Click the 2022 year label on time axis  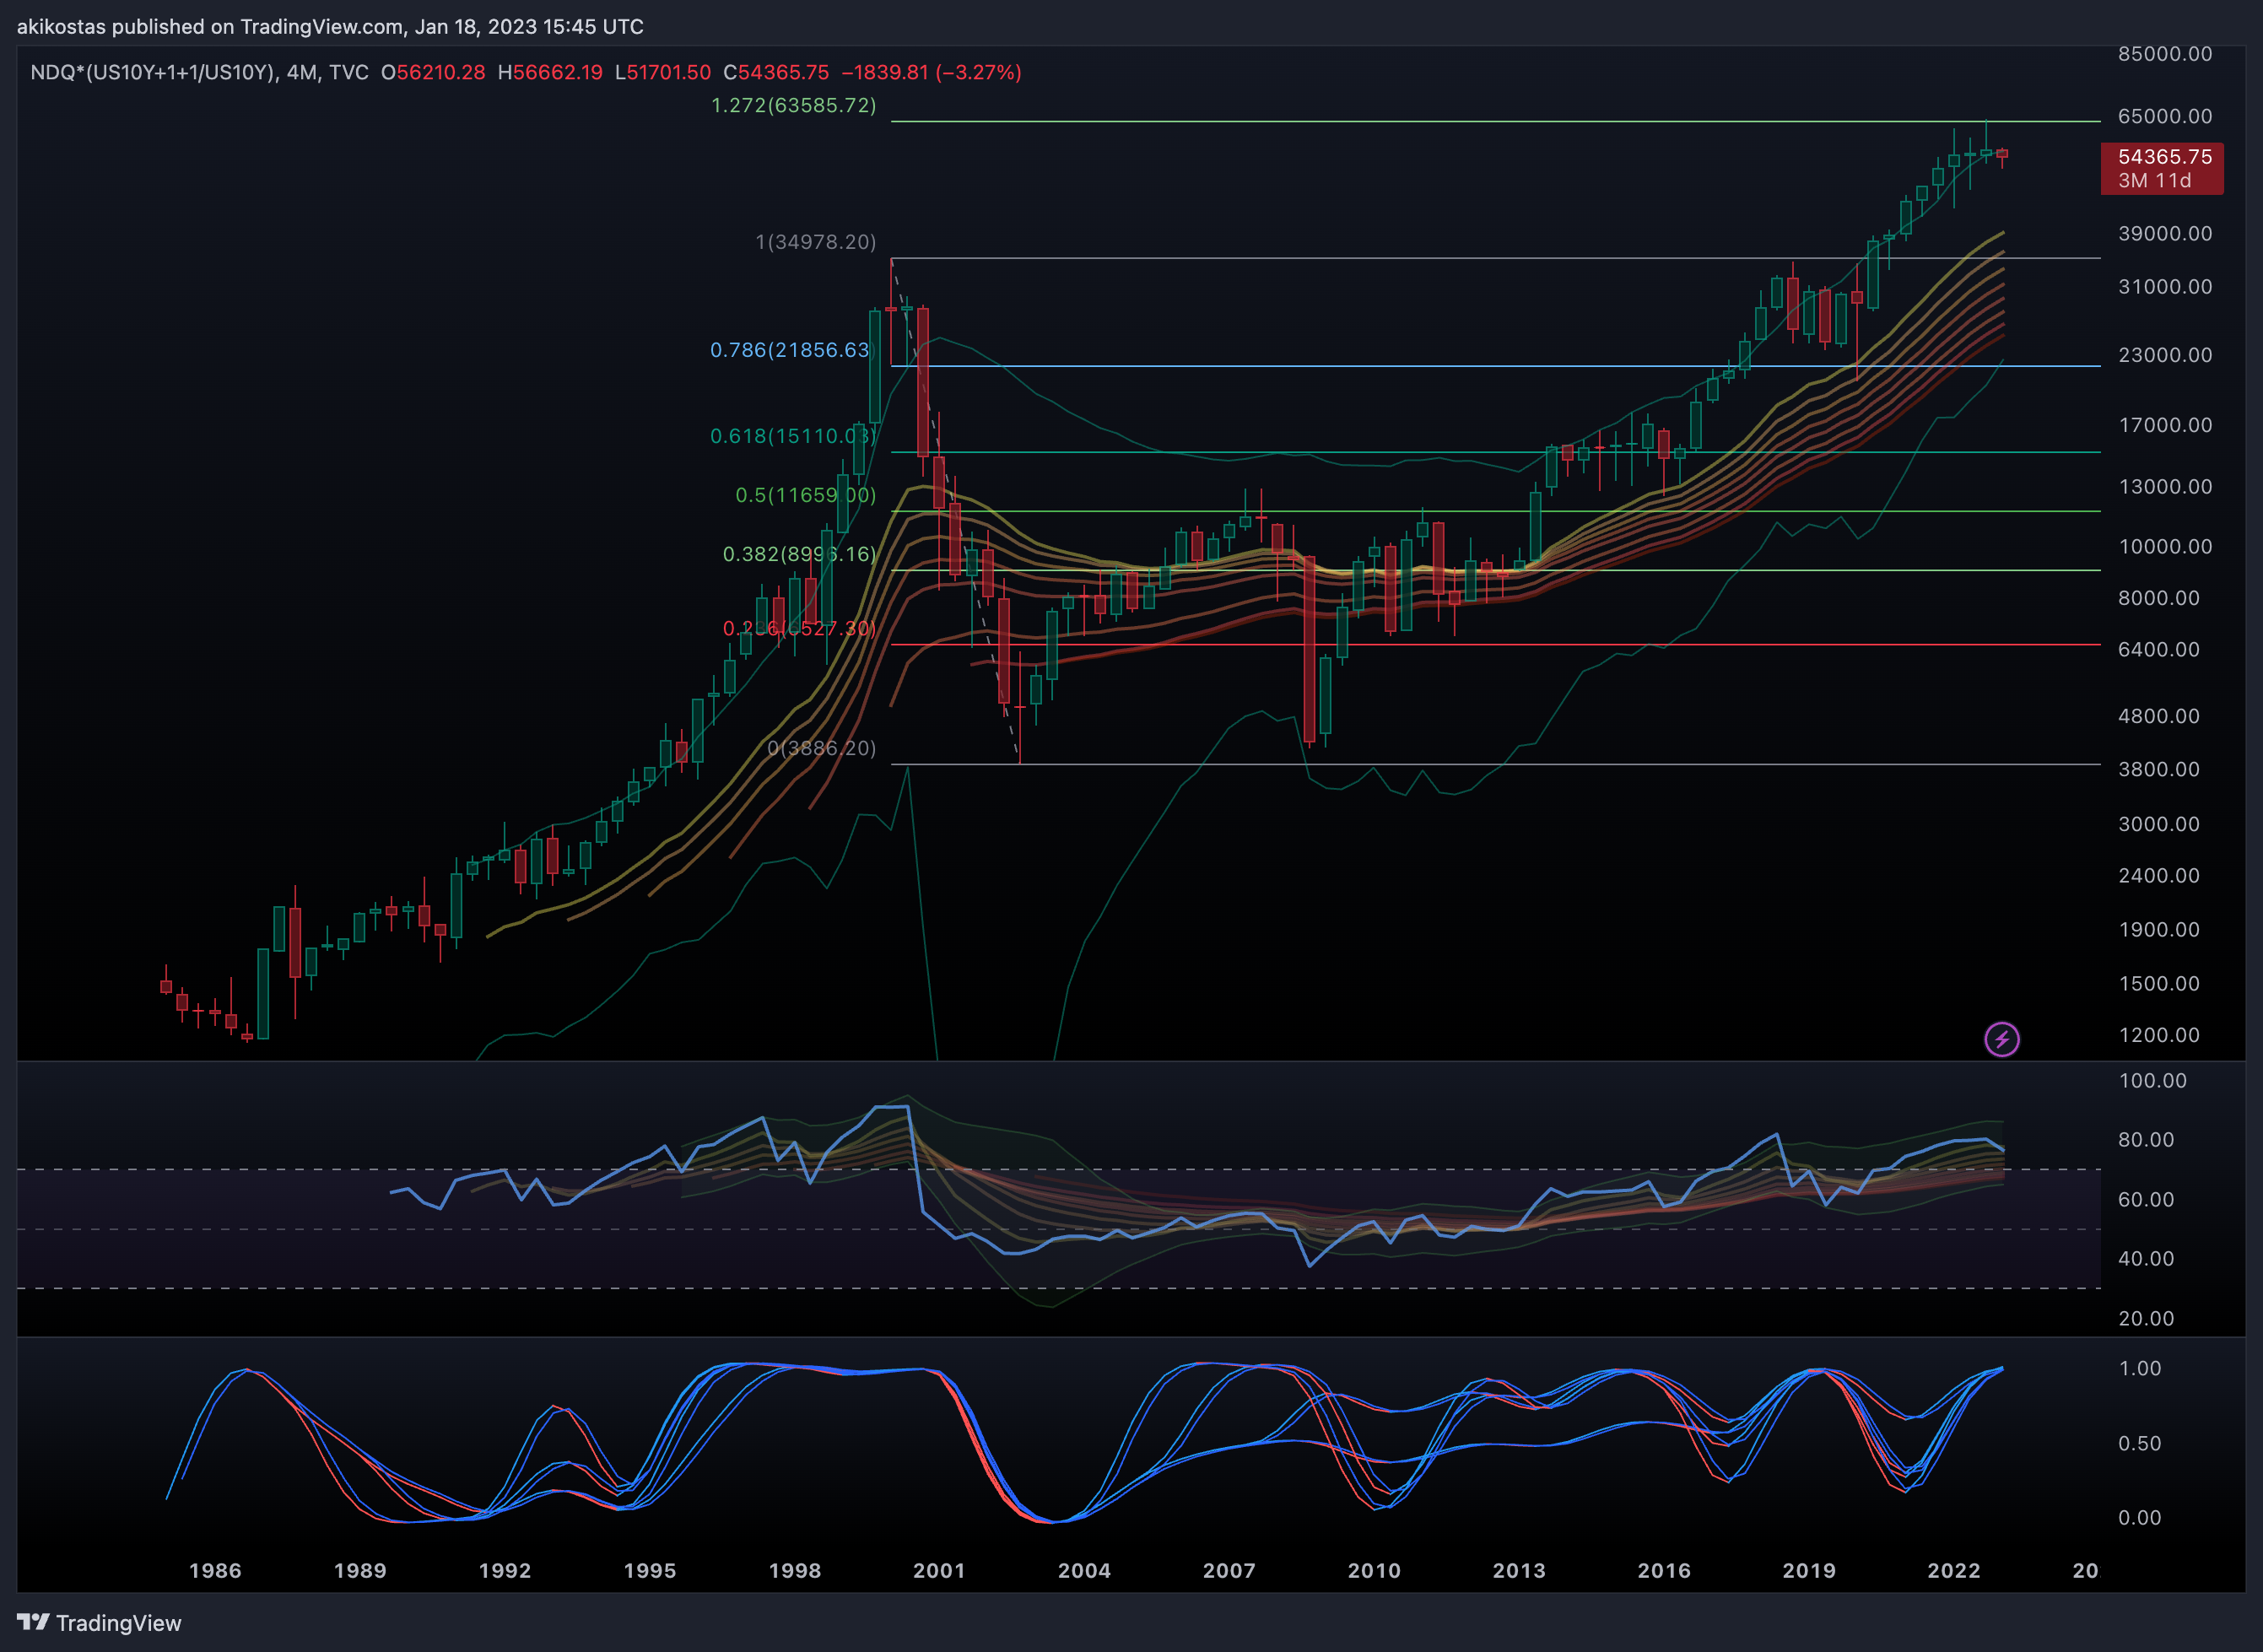(x=1954, y=1570)
